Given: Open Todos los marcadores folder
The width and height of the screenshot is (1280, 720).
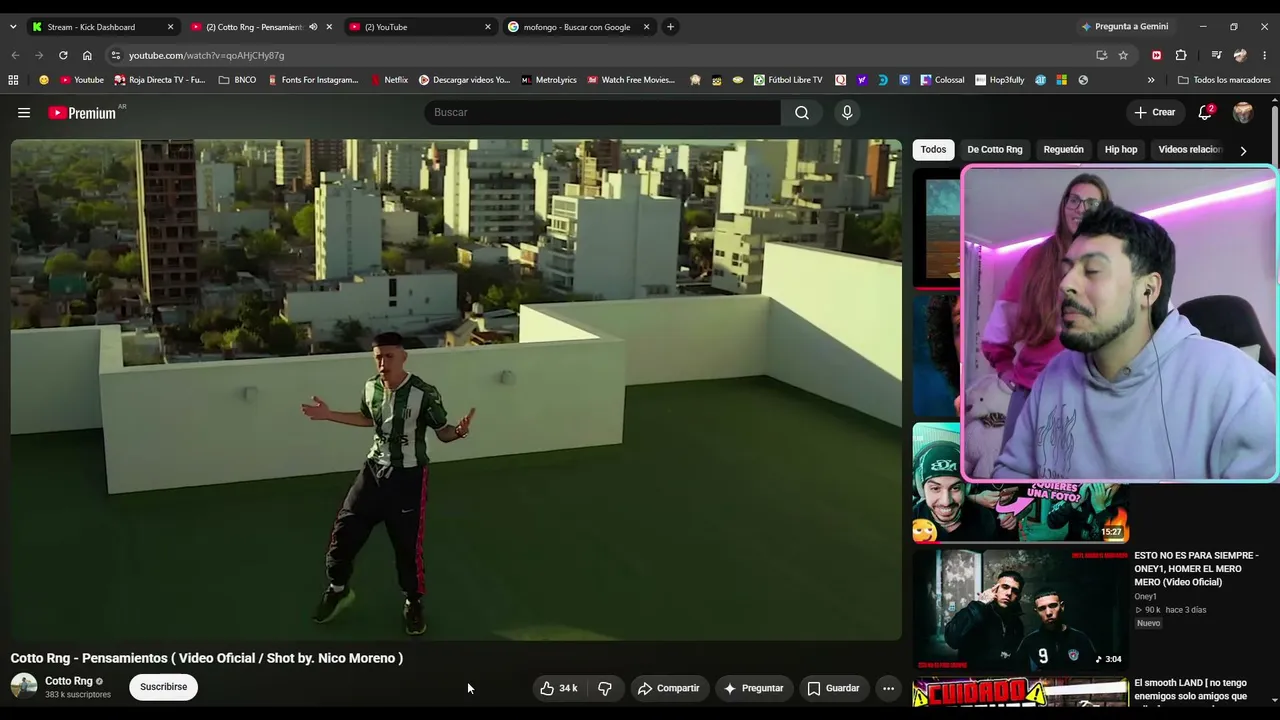Looking at the screenshot, I should tap(1224, 80).
